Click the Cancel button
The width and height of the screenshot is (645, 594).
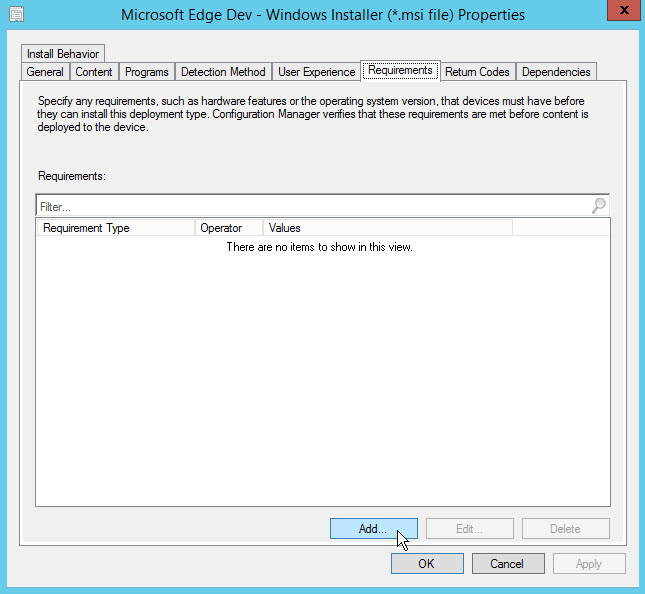pyautogui.click(x=508, y=564)
